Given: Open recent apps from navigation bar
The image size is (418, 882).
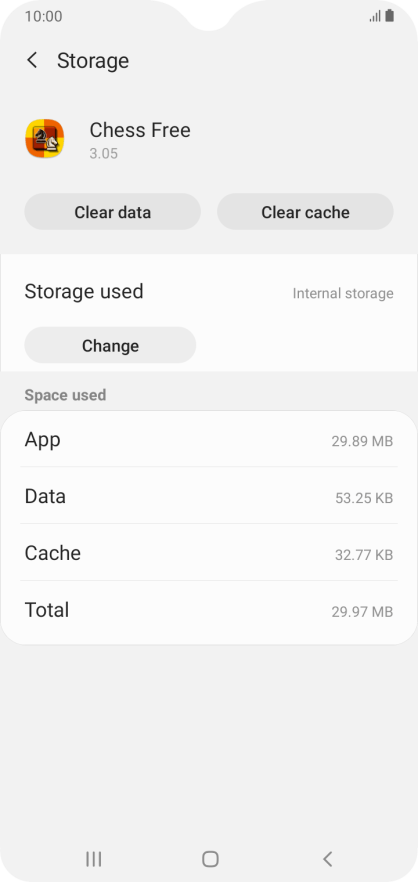Looking at the screenshot, I should [x=93, y=858].
